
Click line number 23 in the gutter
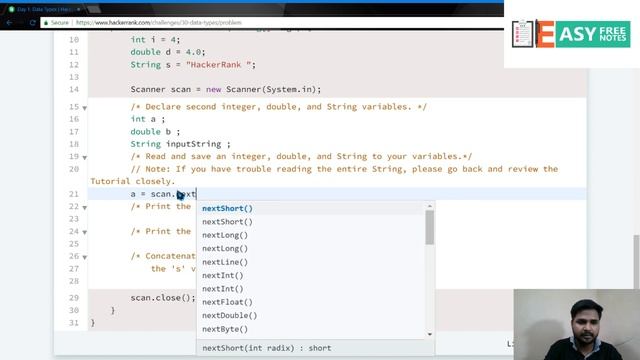[x=74, y=219]
